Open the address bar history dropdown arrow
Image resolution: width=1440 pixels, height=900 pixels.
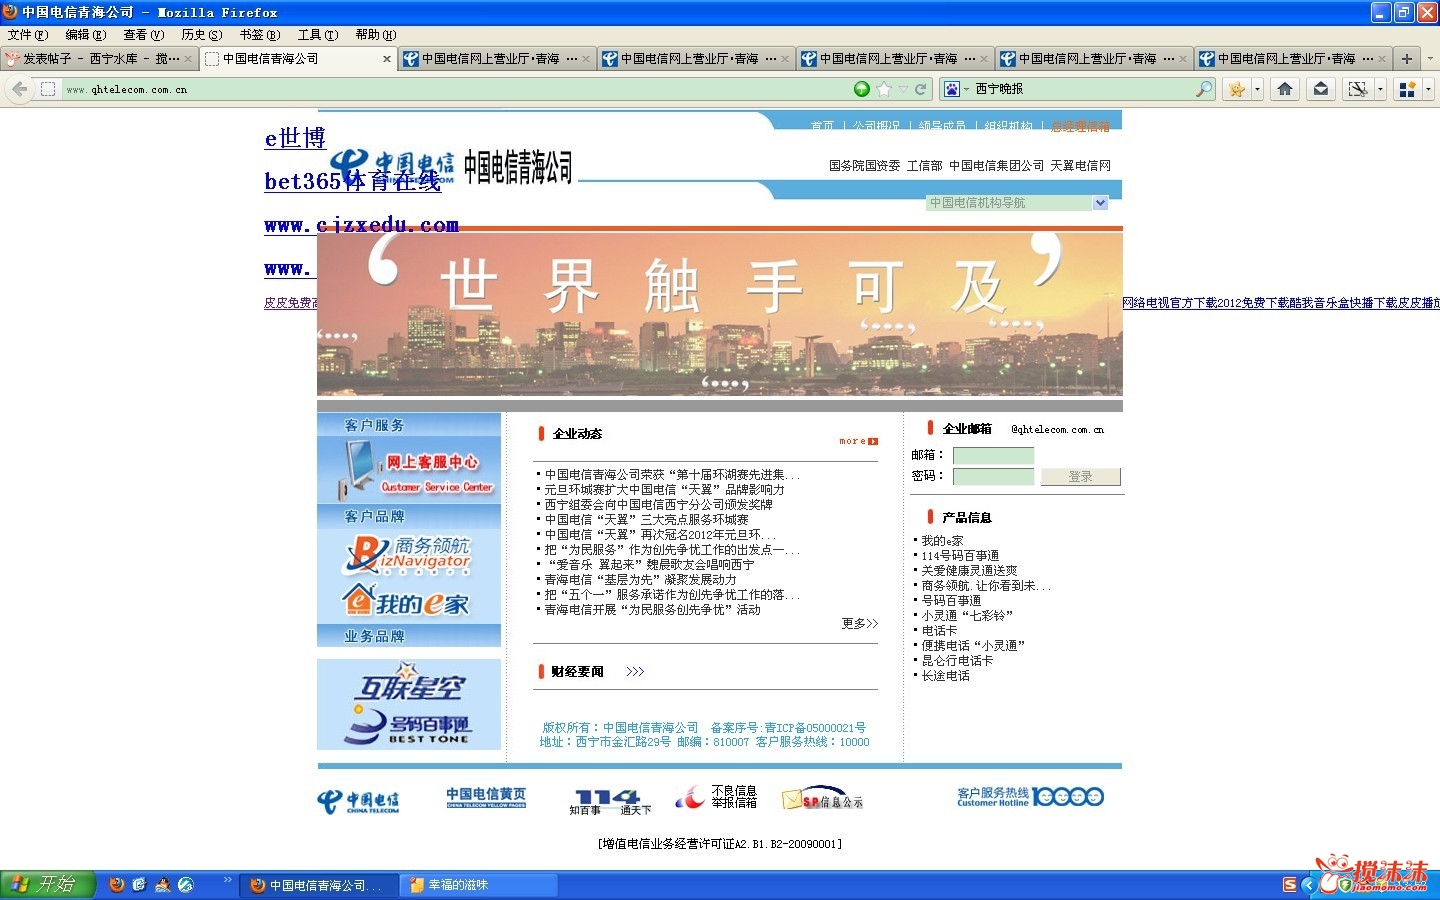[x=903, y=89]
